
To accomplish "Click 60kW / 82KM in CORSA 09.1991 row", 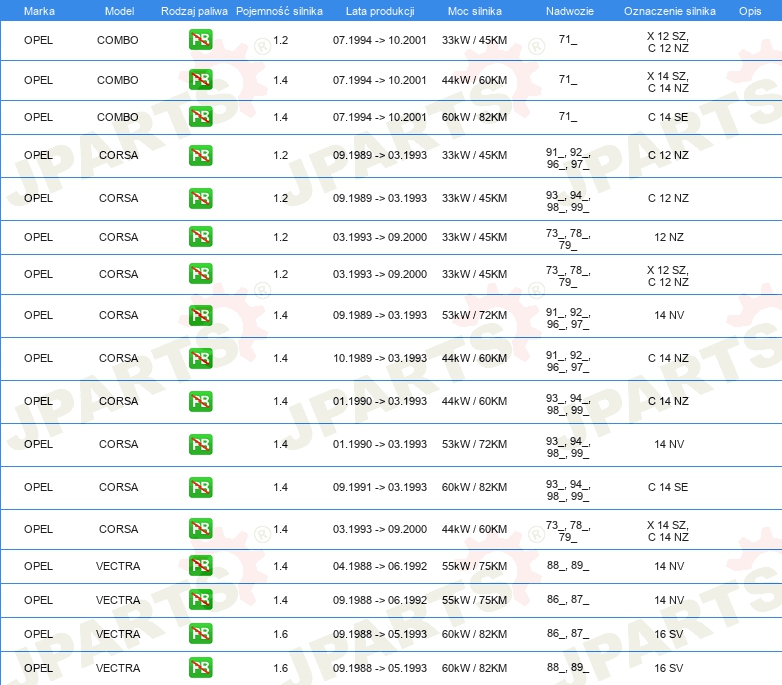I will (474, 487).
